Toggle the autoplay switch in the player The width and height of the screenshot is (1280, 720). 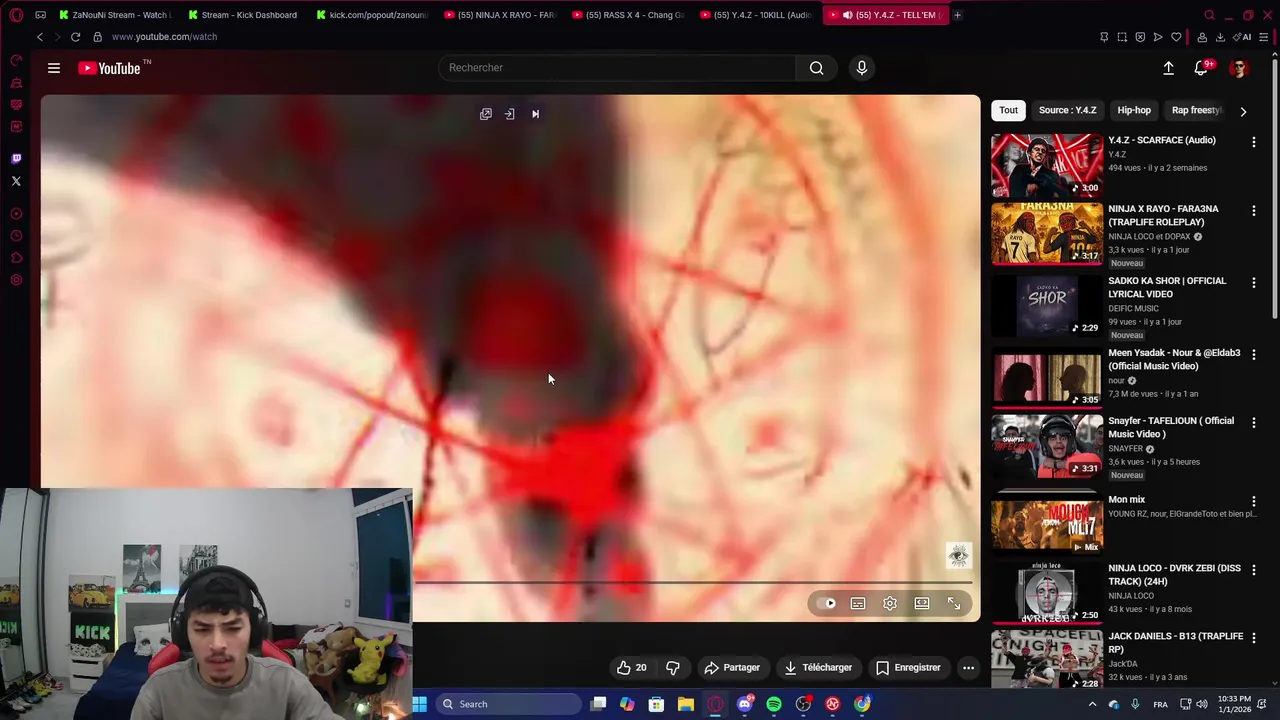(826, 603)
